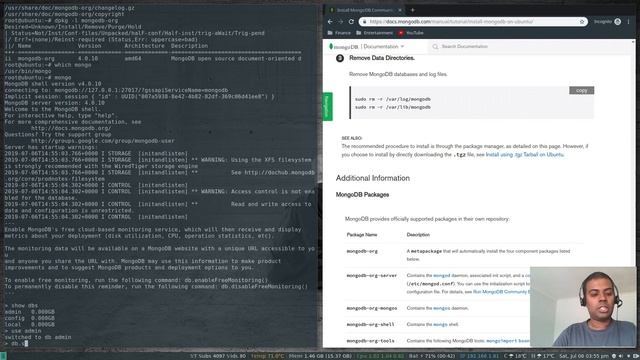Image resolution: width=640 pixels, height=360 pixels.
Task: Click the date and time in status bar
Action: pos(584,356)
